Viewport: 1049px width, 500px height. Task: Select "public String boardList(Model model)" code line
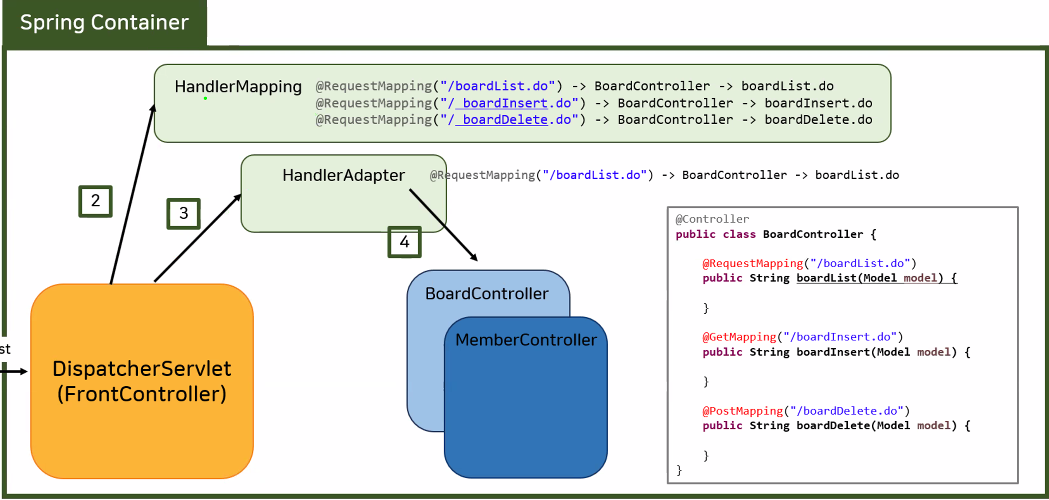point(830,278)
